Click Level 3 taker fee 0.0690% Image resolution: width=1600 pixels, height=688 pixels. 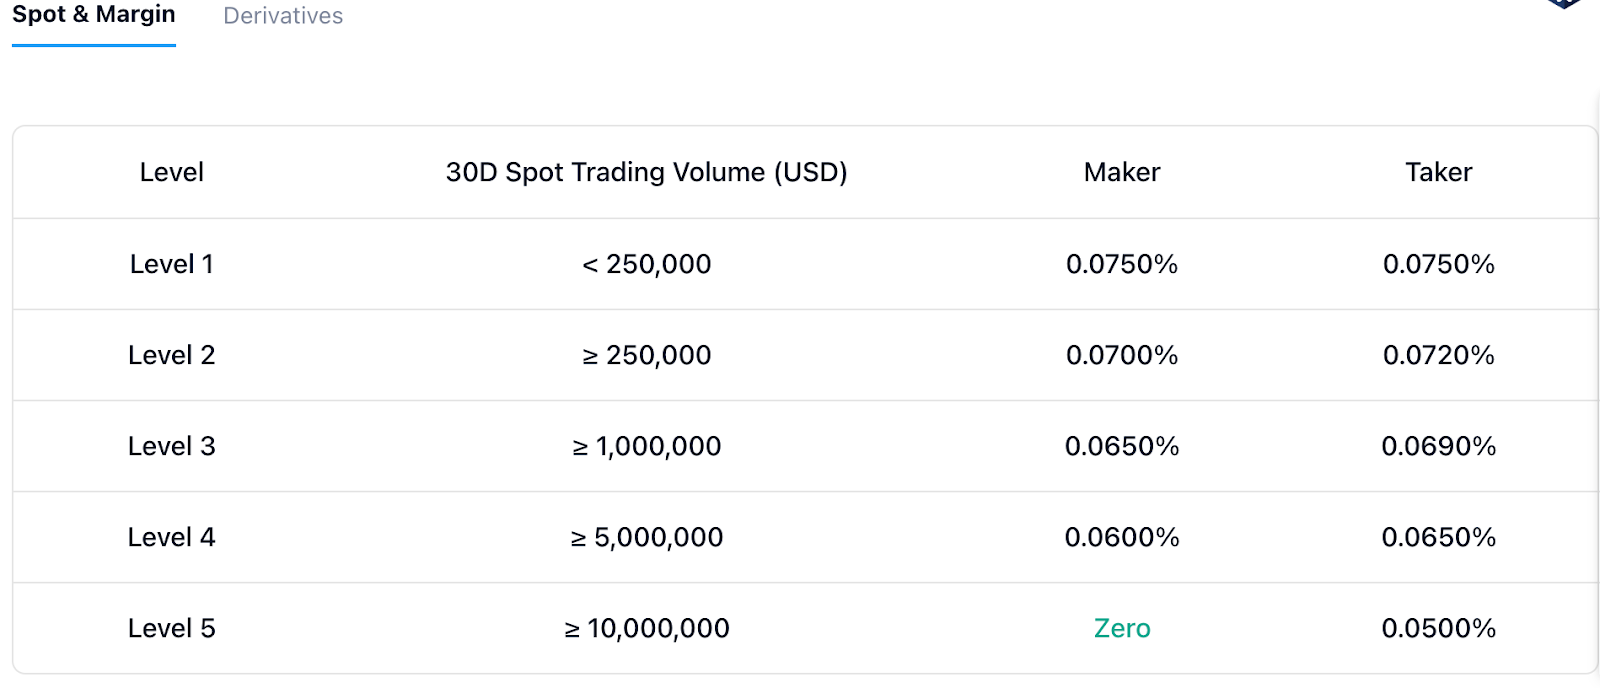pyautogui.click(x=1438, y=446)
